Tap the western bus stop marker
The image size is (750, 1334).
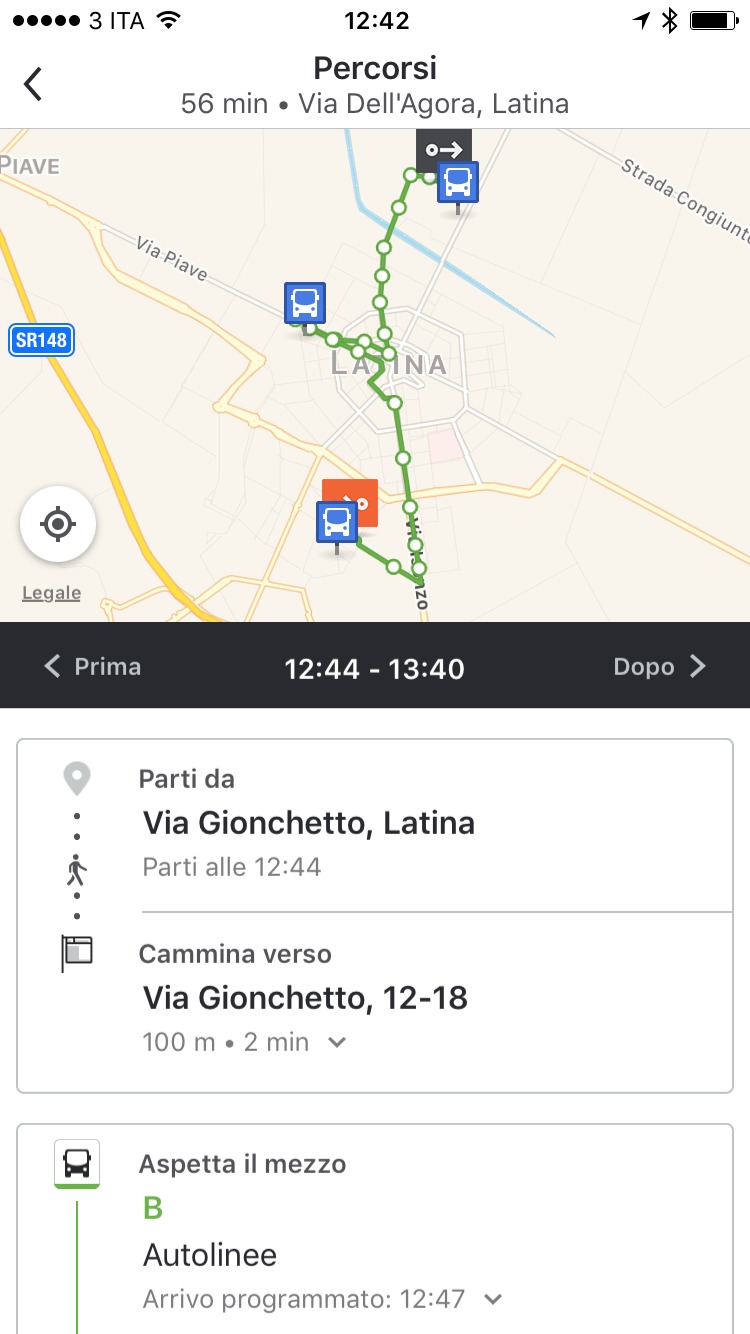click(305, 302)
